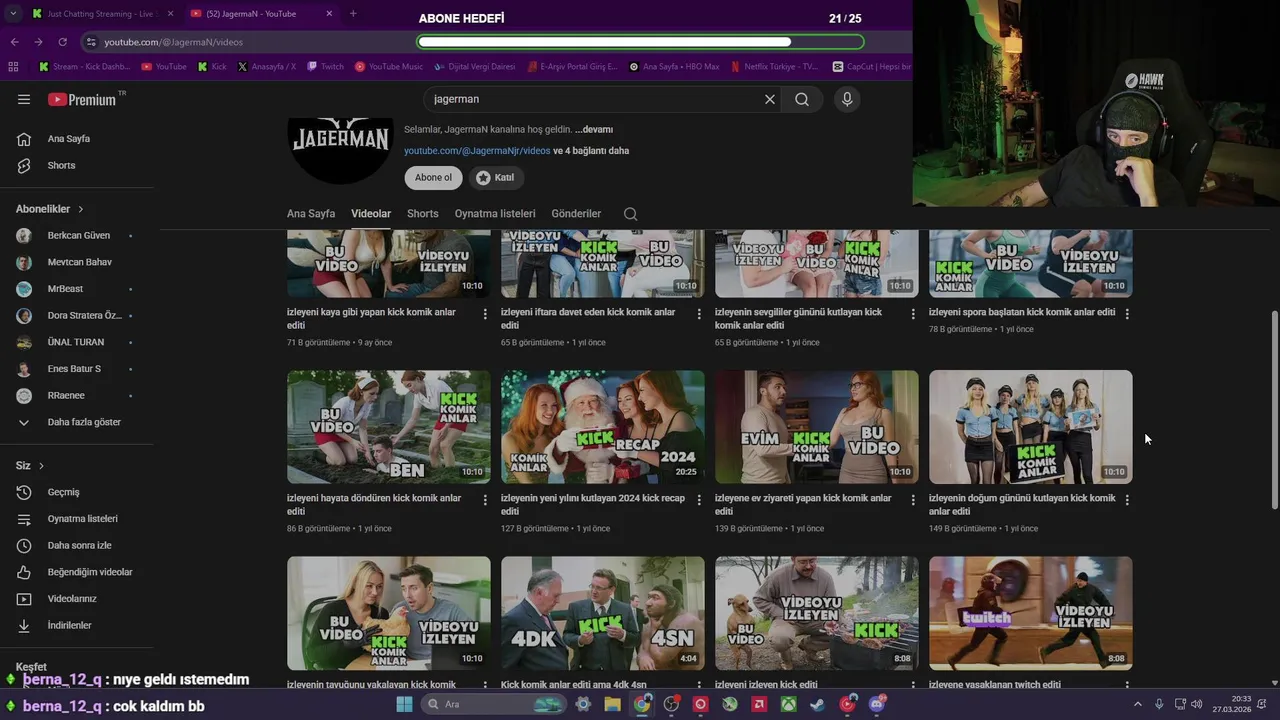Image resolution: width=1280 pixels, height=720 pixels.
Task: Open Berkcan Güven subscription channel
Action: (x=80, y=236)
